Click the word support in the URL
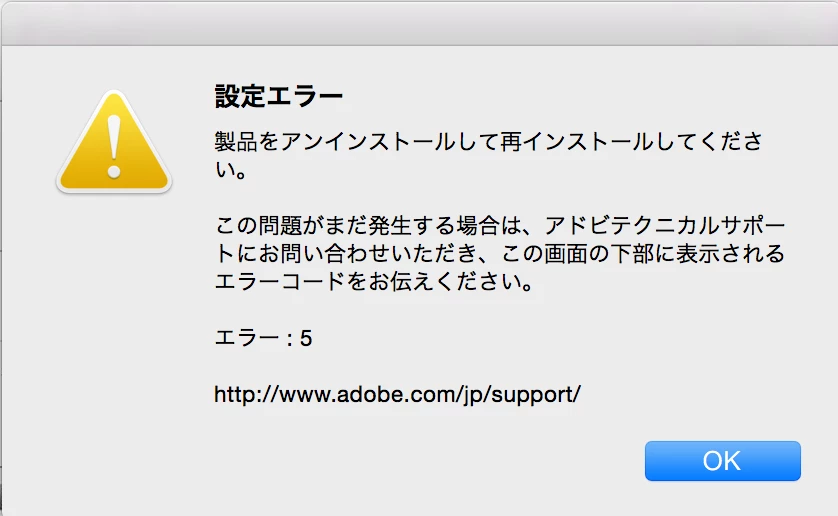Viewport: 838px width, 516px height. (x=531, y=396)
